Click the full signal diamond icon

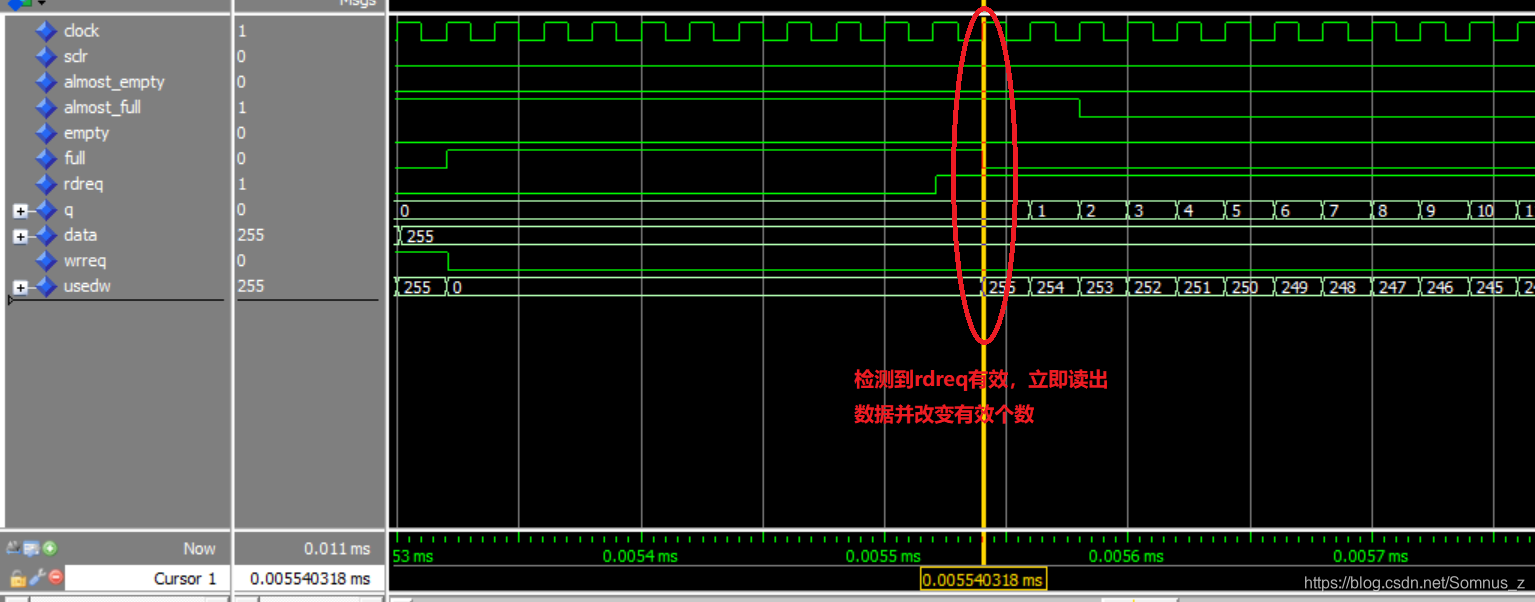tap(46, 158)
